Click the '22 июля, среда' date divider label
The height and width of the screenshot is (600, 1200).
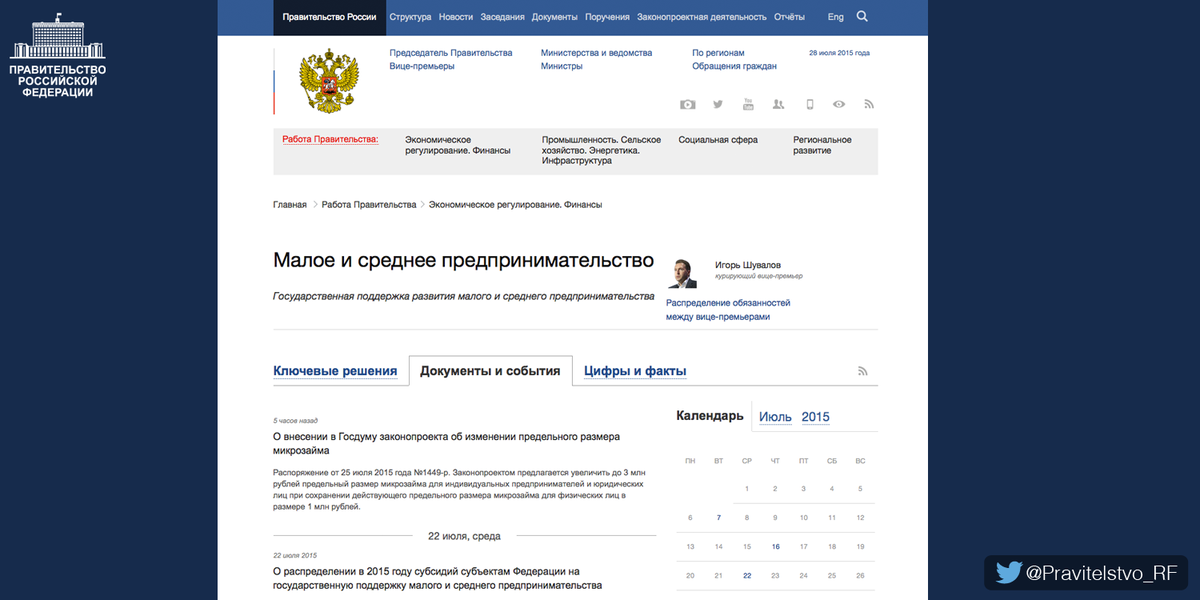click(464, 536)
